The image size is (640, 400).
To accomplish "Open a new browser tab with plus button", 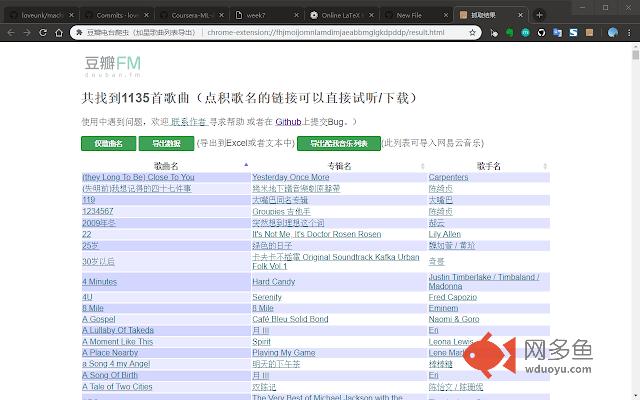I will (x=539, y=15).
